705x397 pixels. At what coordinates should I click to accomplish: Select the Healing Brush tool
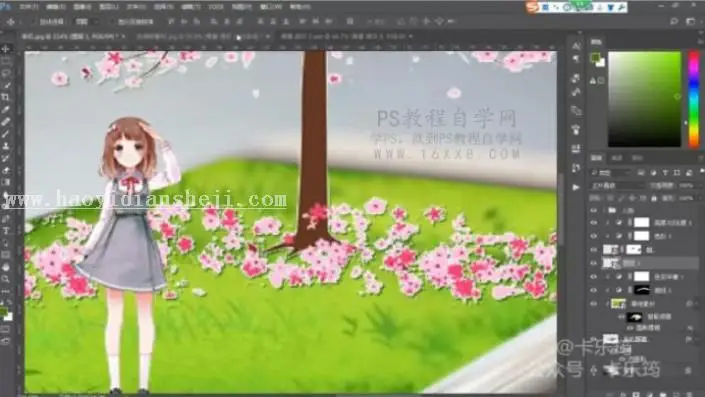point(6,121)
